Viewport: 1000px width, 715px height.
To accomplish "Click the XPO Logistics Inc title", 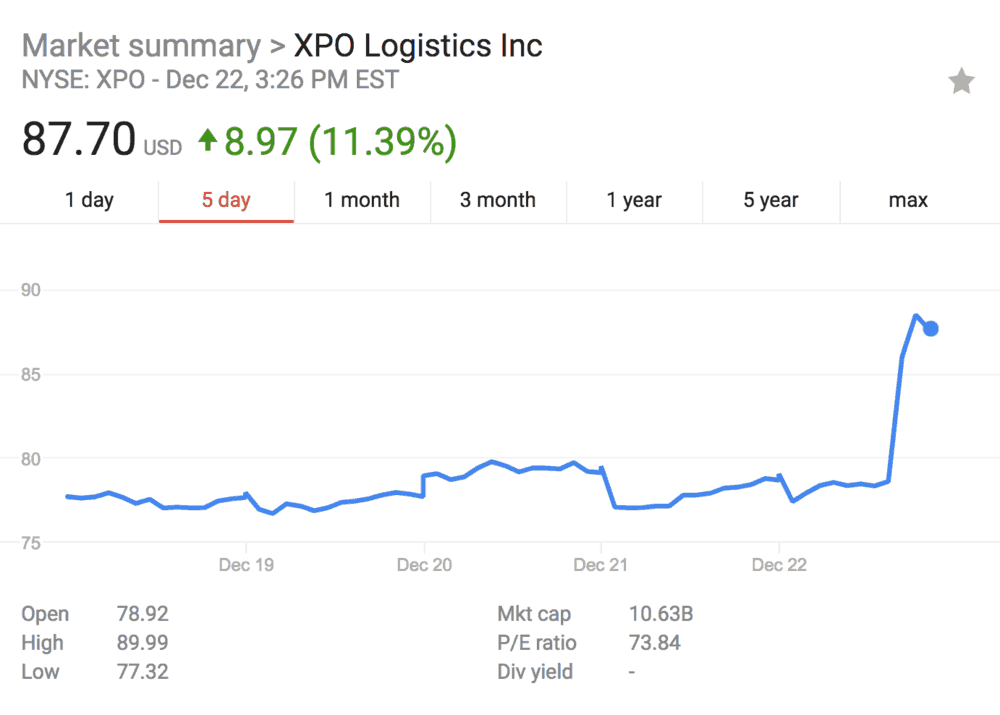I will [418, 47].
